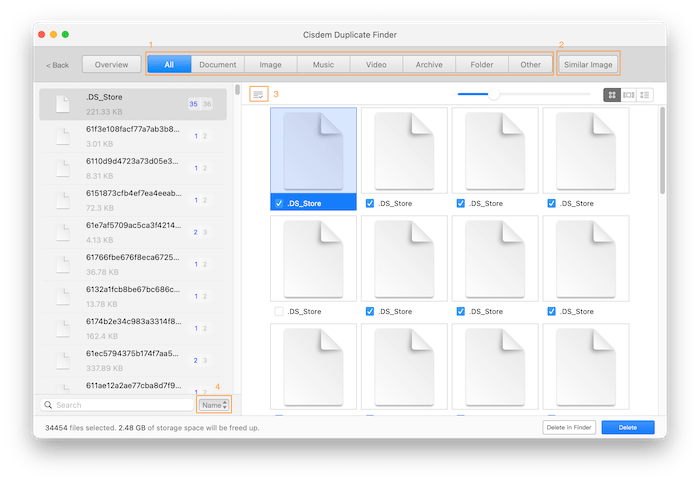700x482 pixels.
Task: Click the 35 selected count badge
Action: [x=193, y=104]
